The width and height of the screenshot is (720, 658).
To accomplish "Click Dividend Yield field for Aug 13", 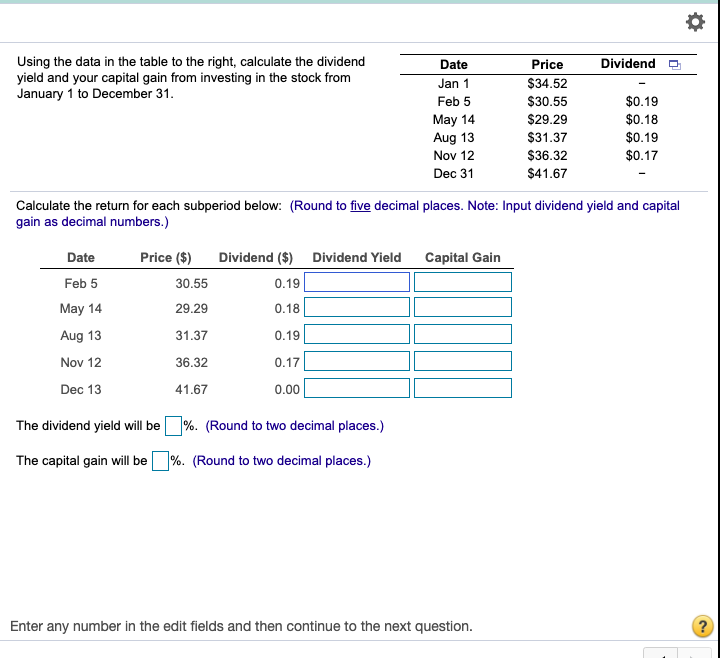I will [x=357, y=334].
